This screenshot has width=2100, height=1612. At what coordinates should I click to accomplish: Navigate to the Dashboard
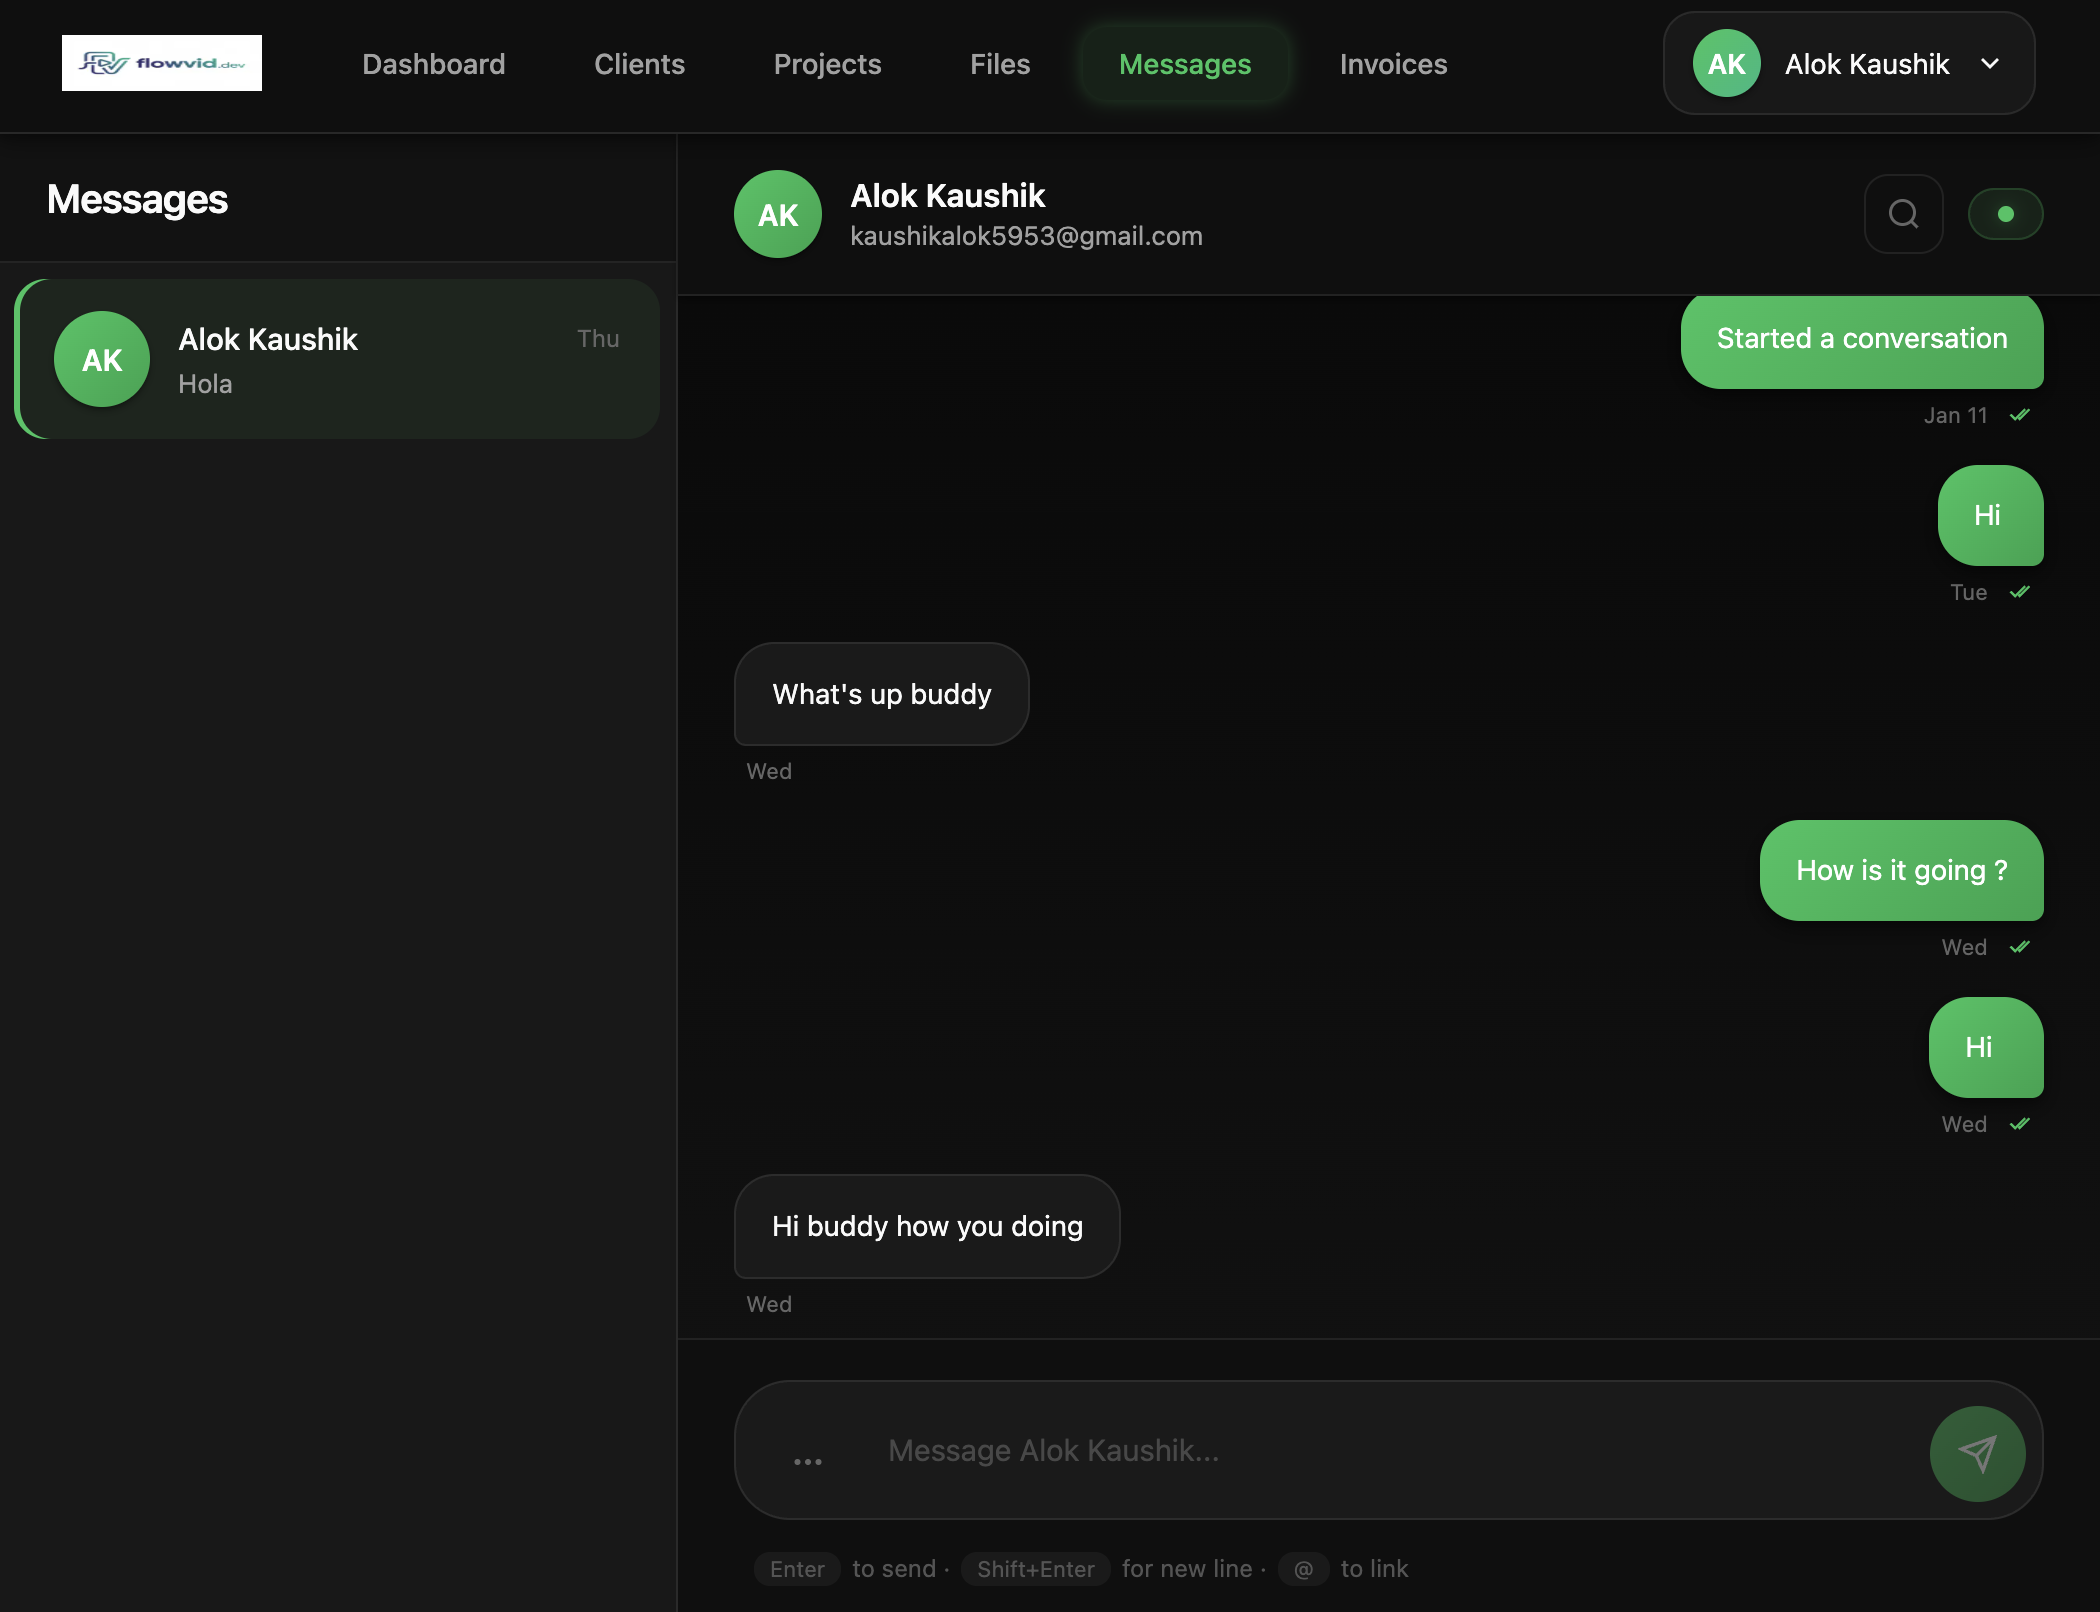point(433,63)
